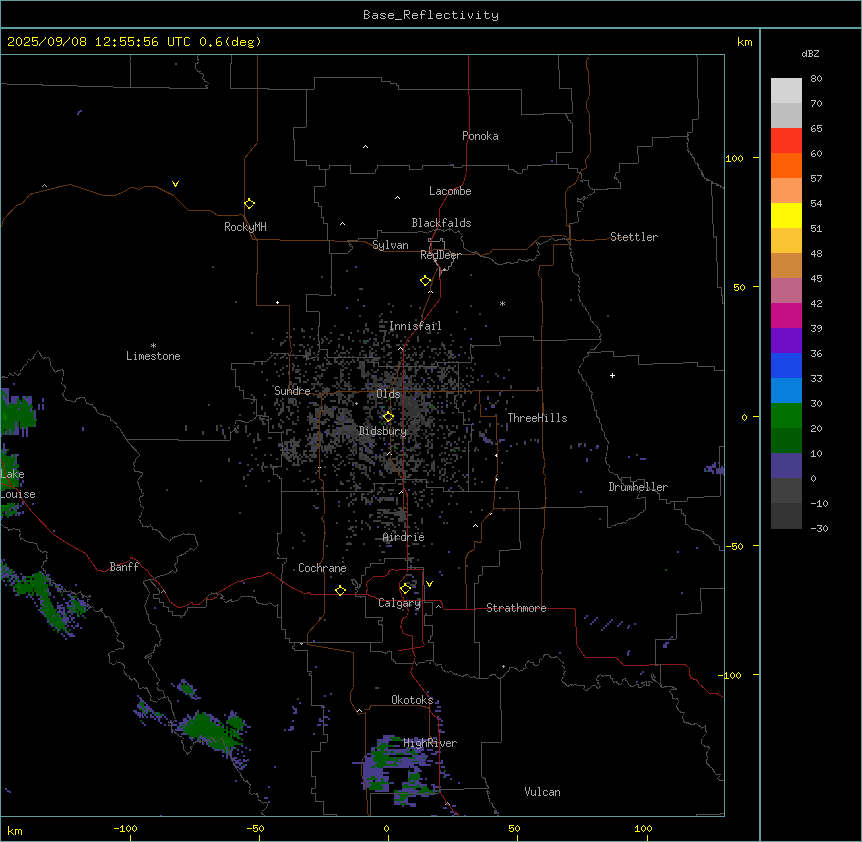Click the ThreeHills label

pos(537,418)
